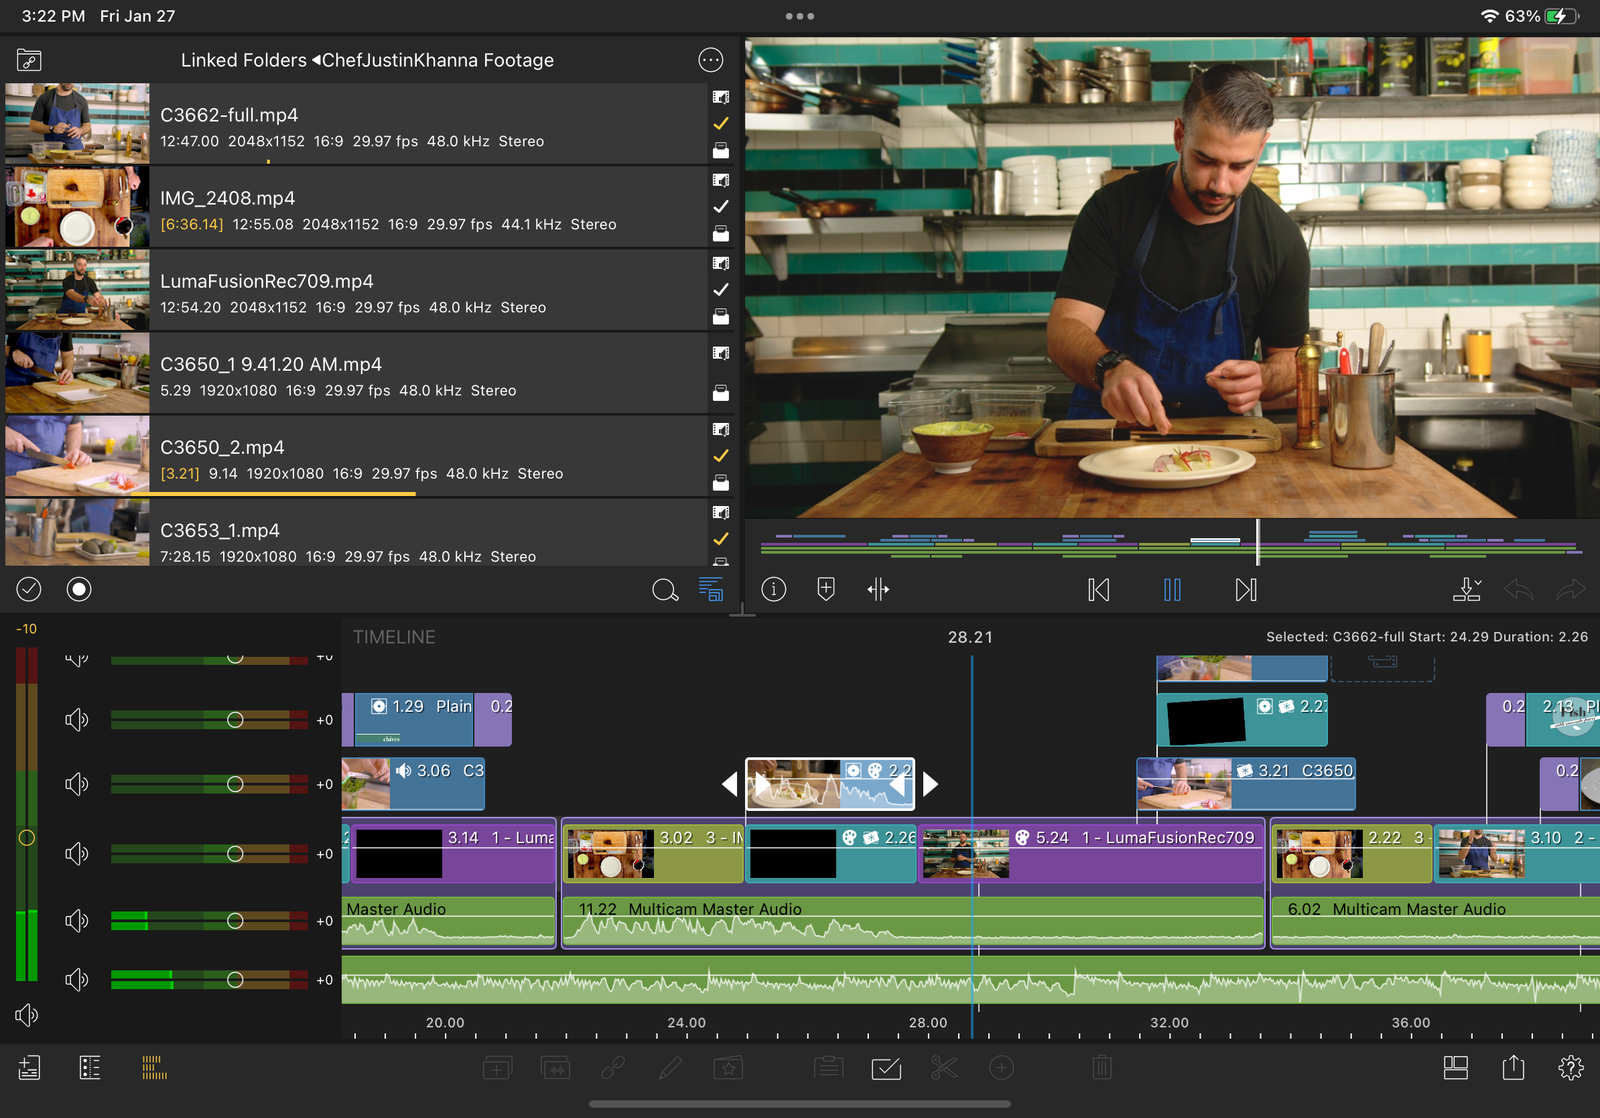Select C3653_1.mp4 in the library
Screen dimensions: 1600x1118
356,533
